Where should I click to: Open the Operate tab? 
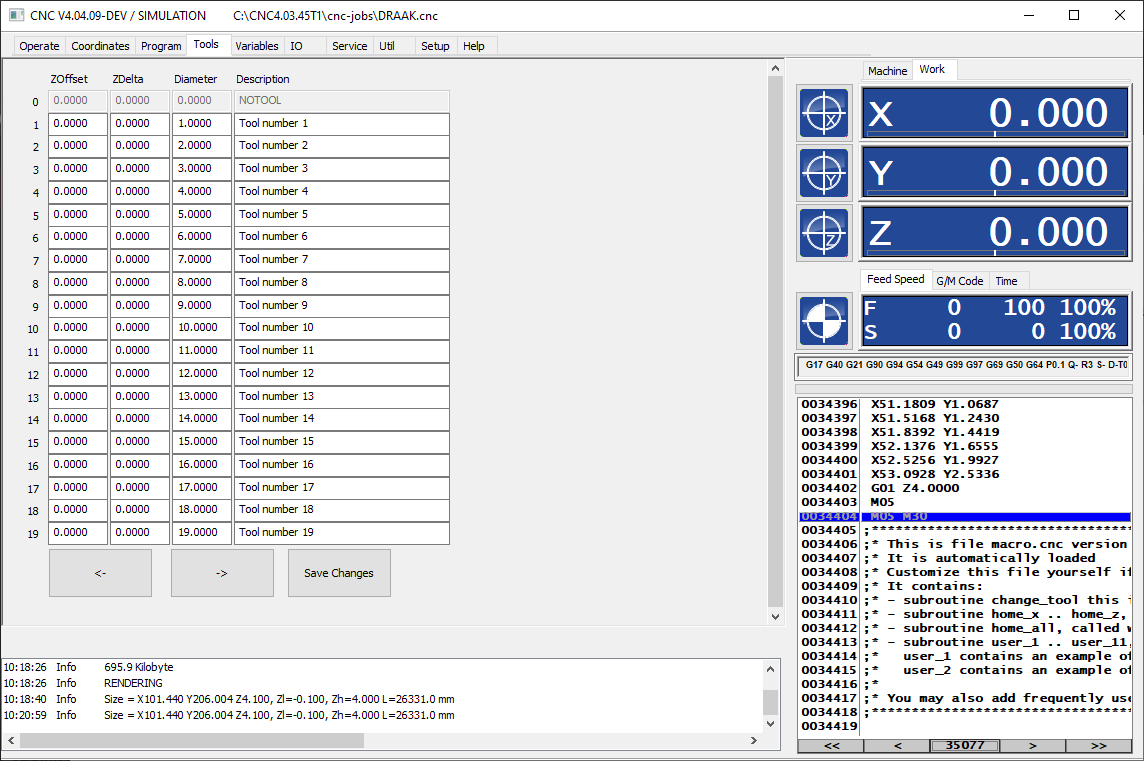(x=39, y=46)
